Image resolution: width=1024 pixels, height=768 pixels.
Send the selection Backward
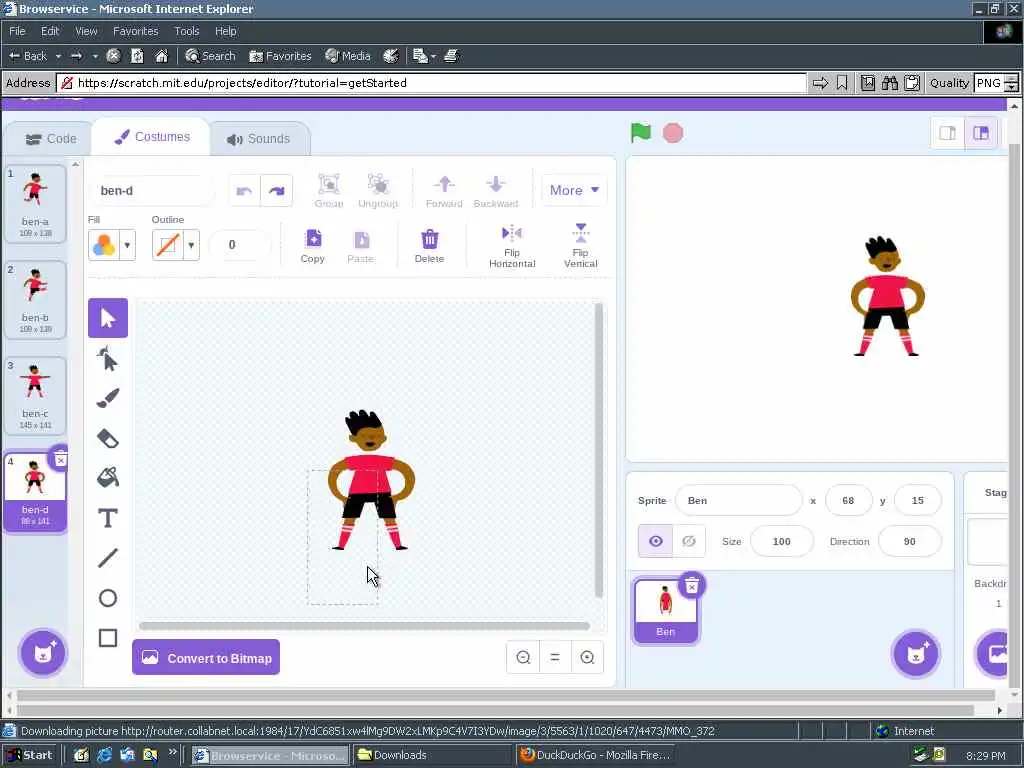pyautogui.click(x=496, y=191)
